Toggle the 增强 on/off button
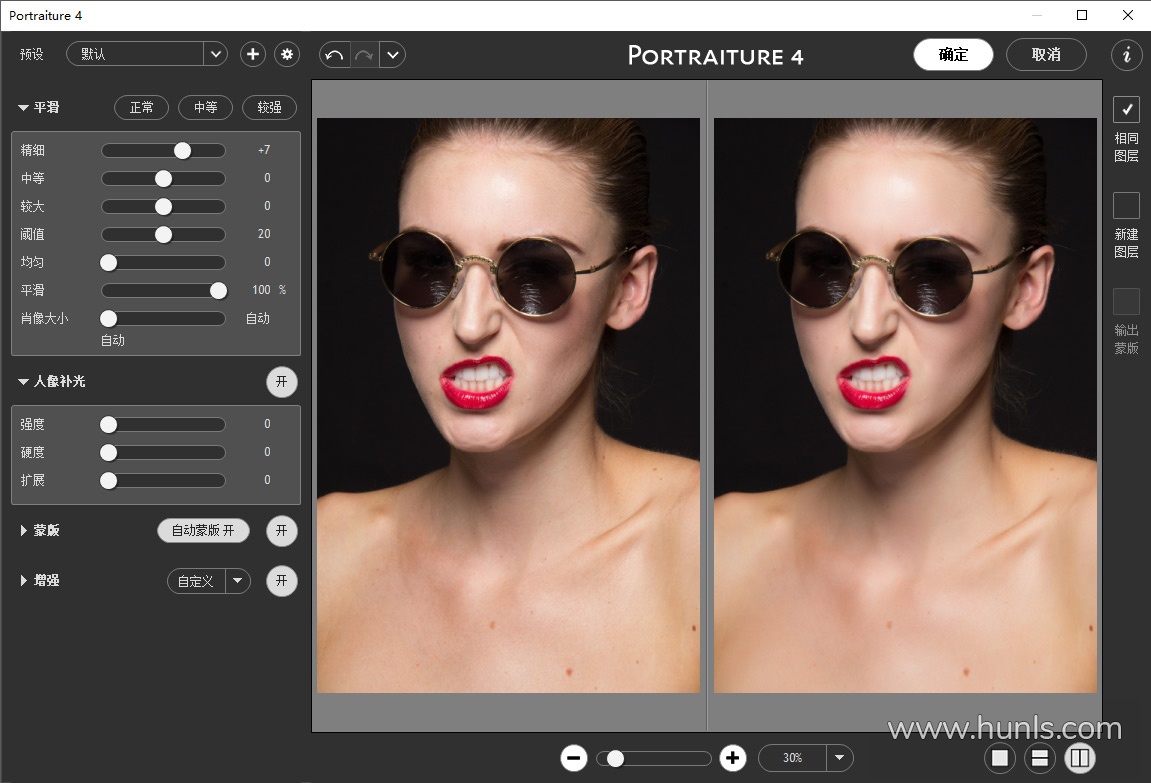 pyautogui.click(x=281, y=580)
